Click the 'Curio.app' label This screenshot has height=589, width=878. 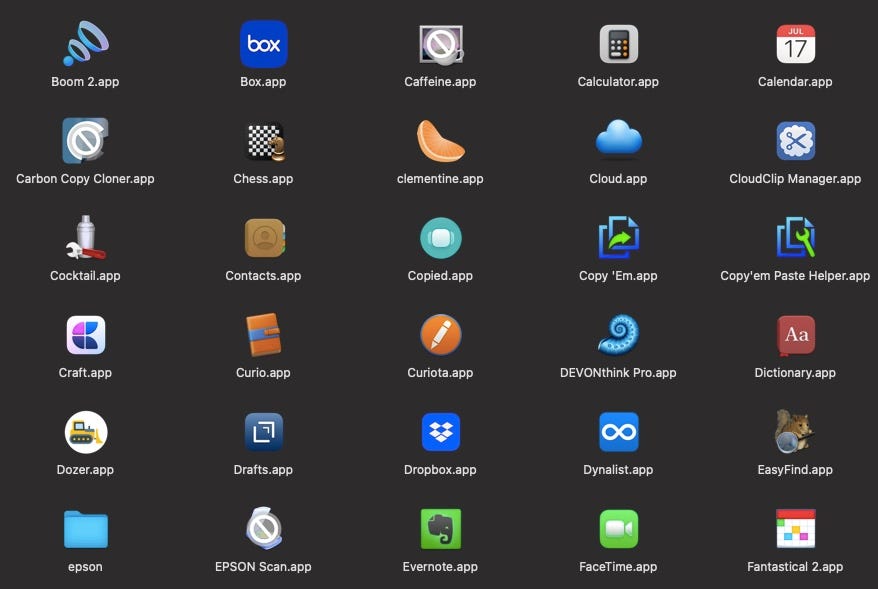coord(263,373)
